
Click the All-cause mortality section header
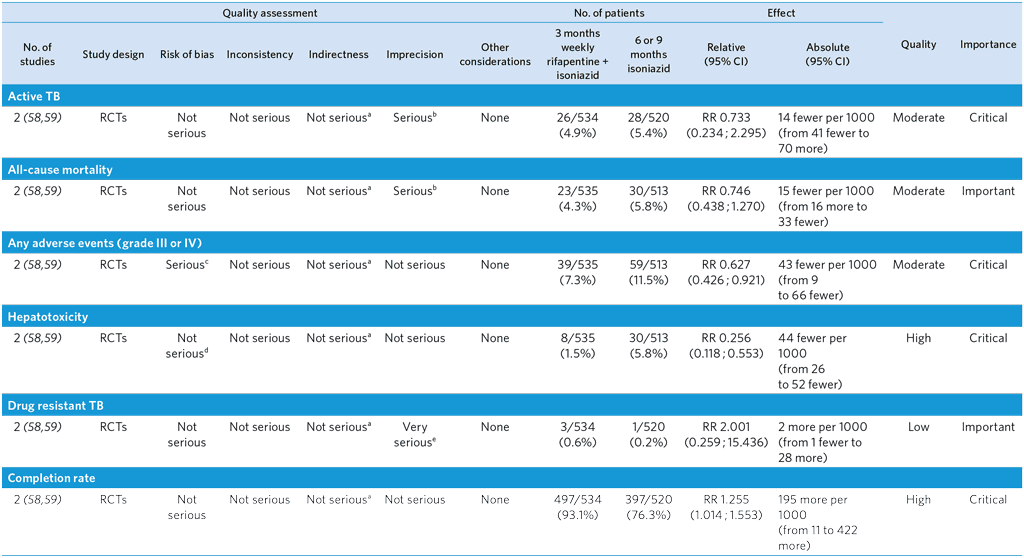pos(60,169)
